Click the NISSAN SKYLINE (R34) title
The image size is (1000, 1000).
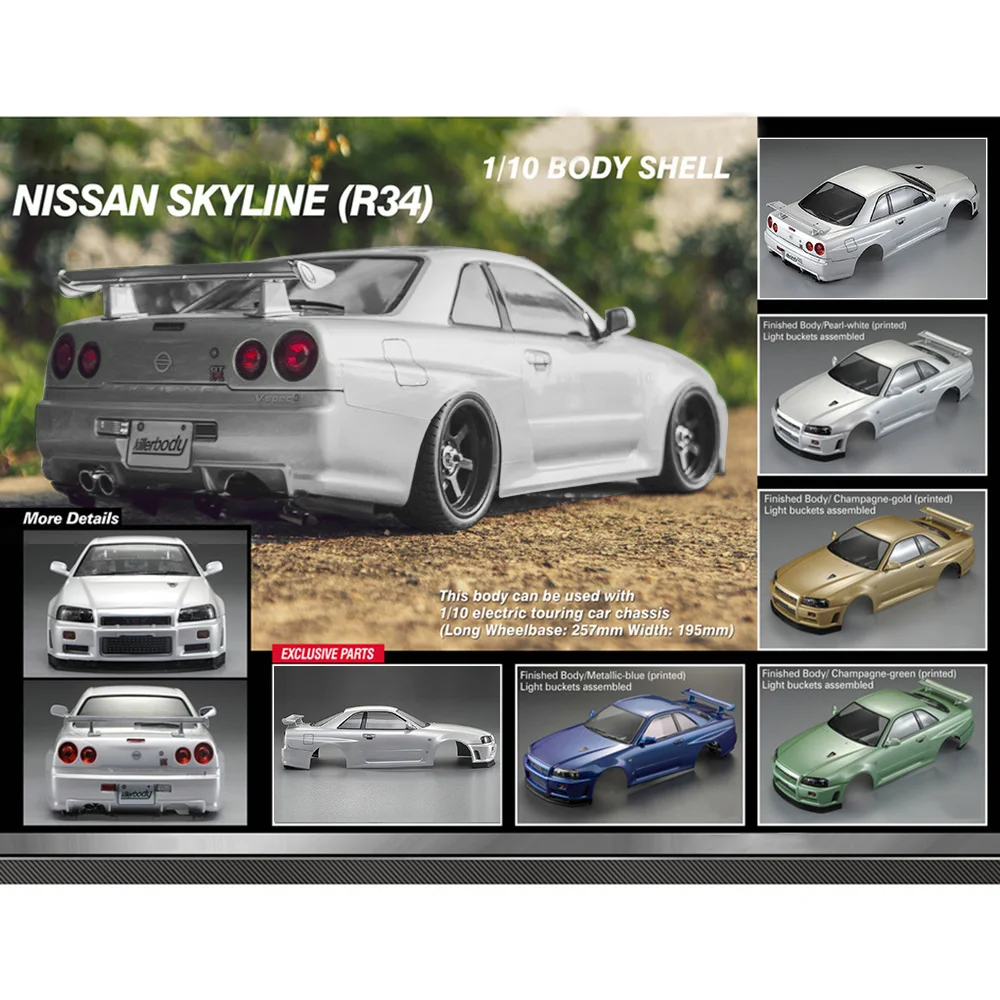coord(223,201)
